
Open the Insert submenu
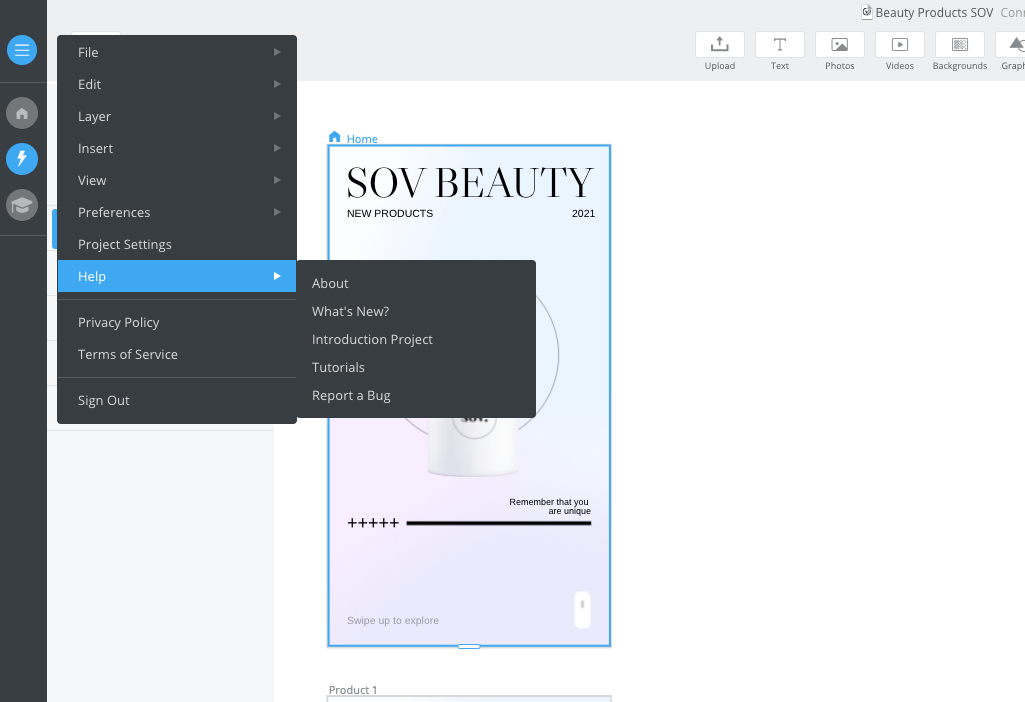pyautogui.click(x=177, y=148)
